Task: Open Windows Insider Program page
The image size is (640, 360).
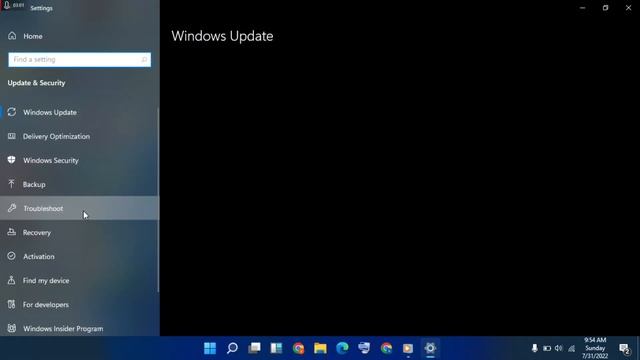Action: pyautogui.click(x=80, y=329)
